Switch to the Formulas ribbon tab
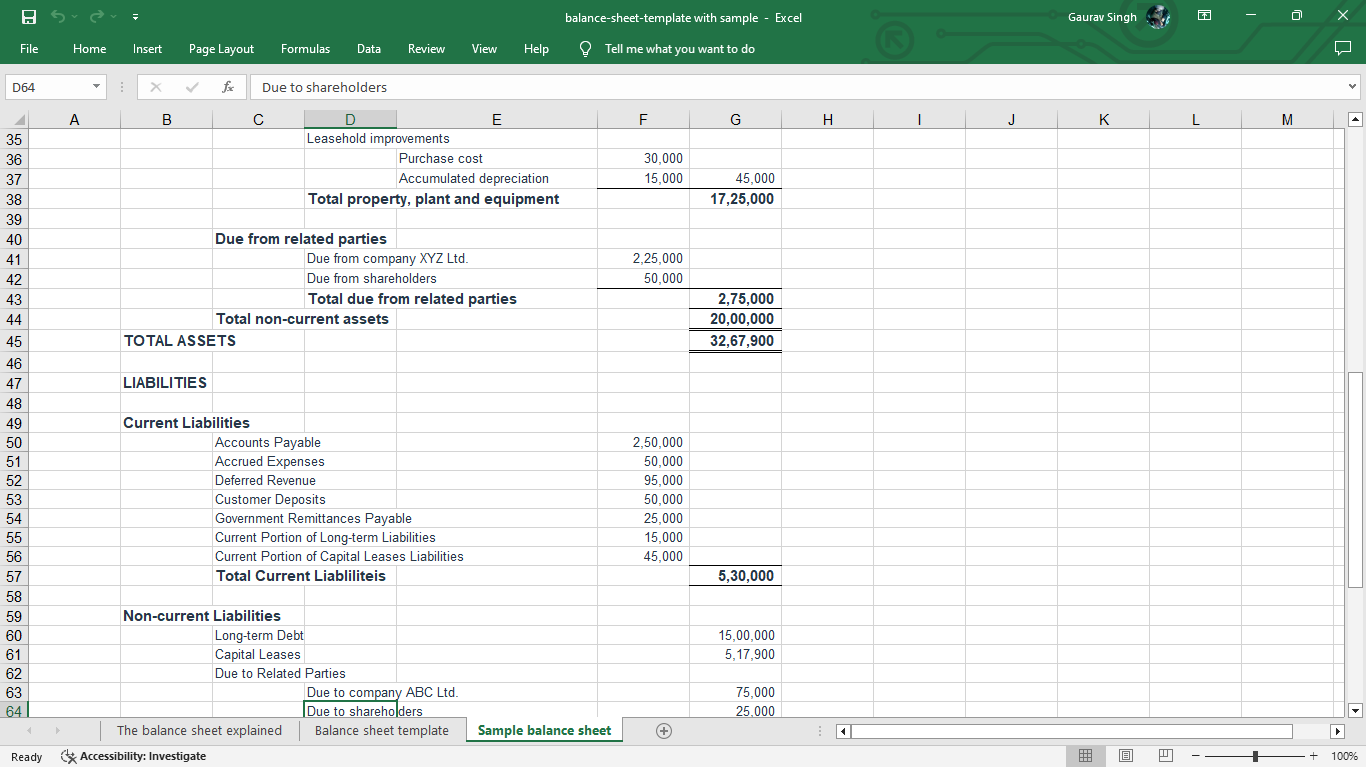1366x768 pixels. click(x=305, y=48)
